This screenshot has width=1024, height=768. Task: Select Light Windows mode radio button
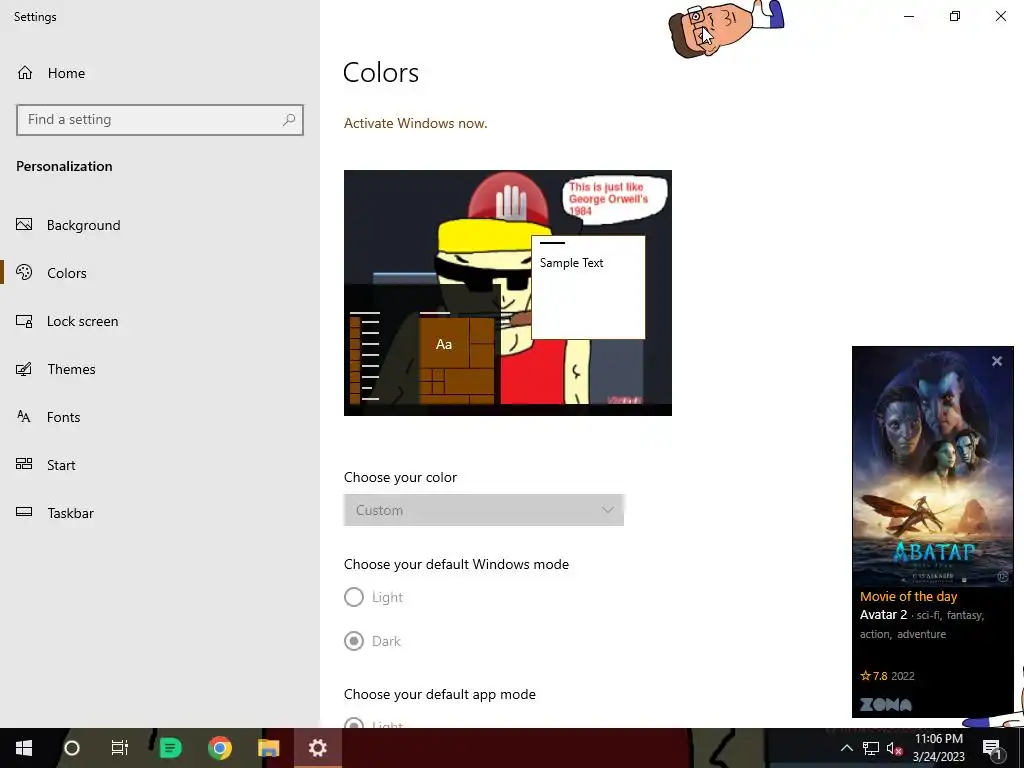[x=354, y=597]
